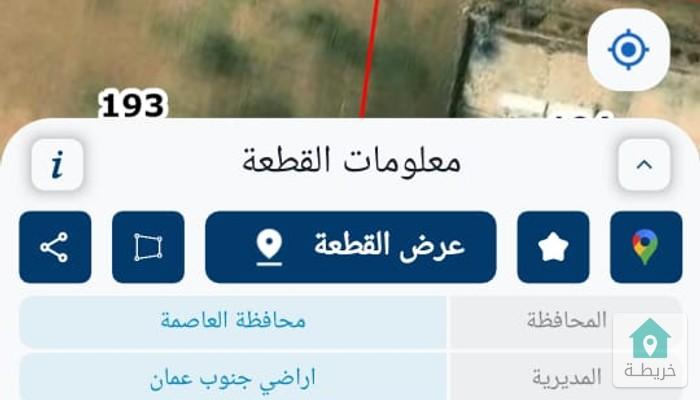Tap the locate-me crosshair button
The width and height of the screenshot is (700, 400).
[x=628, y=50]
